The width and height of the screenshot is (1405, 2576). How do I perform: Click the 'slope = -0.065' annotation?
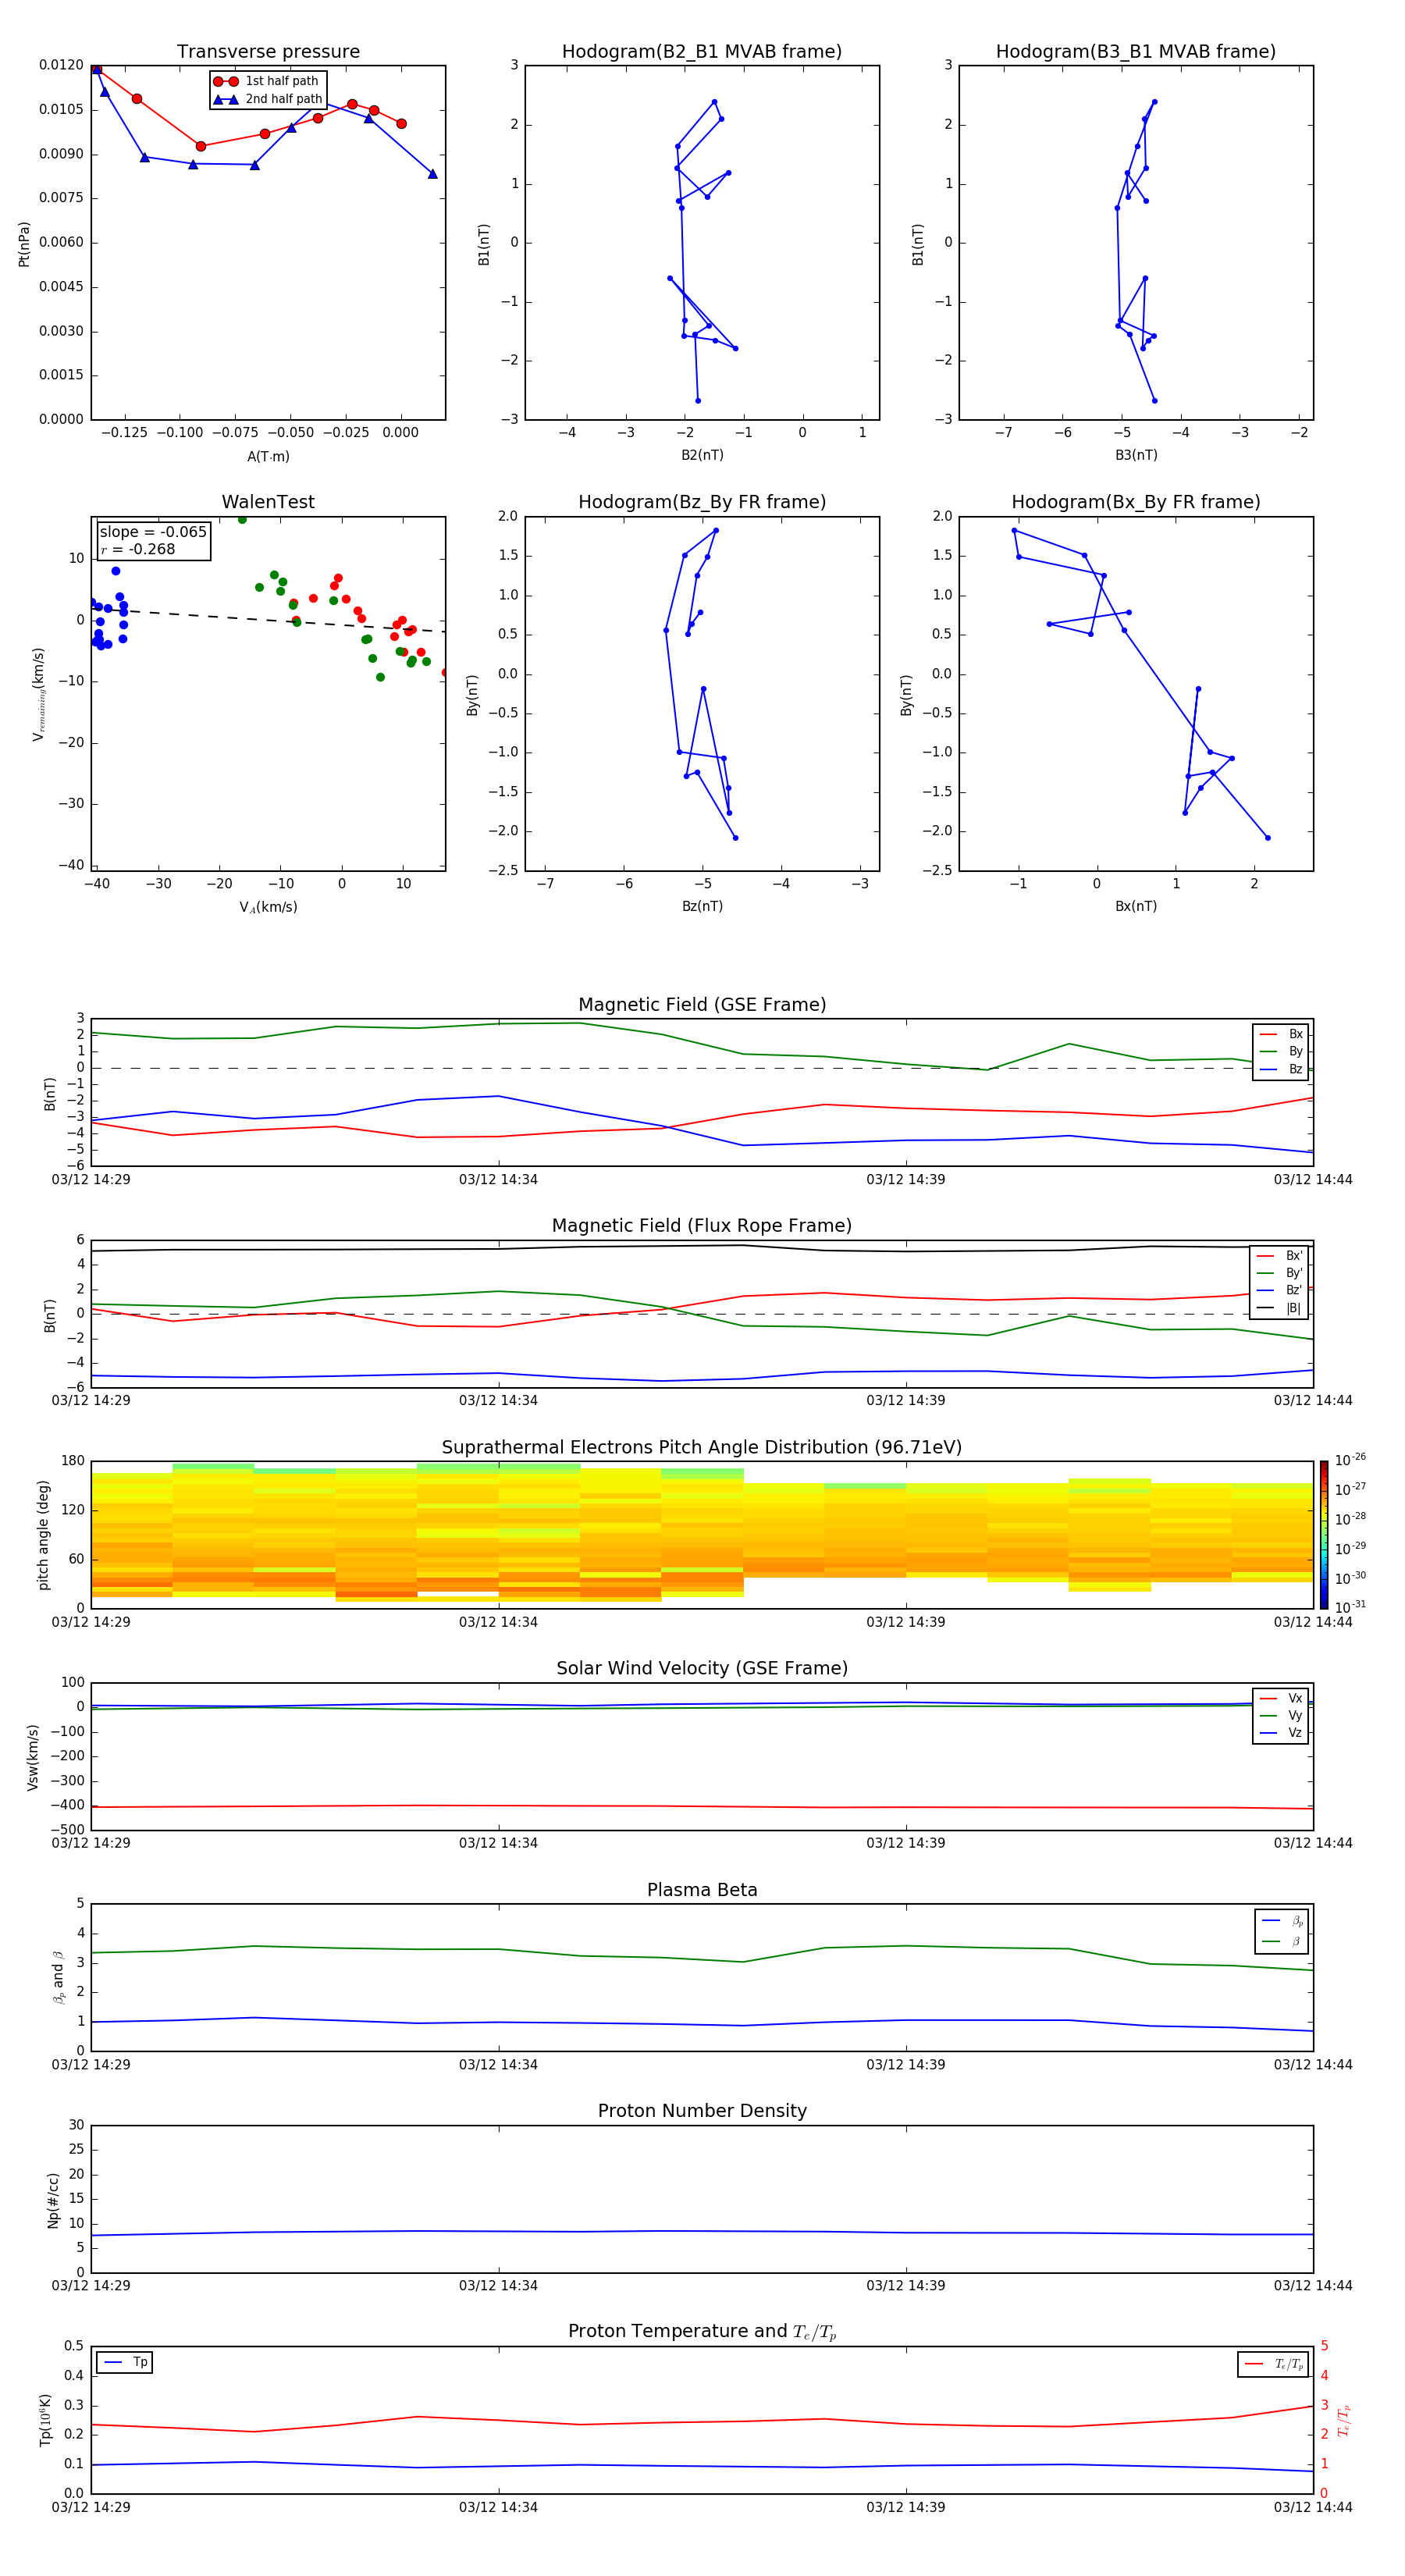tap(153, 532)
